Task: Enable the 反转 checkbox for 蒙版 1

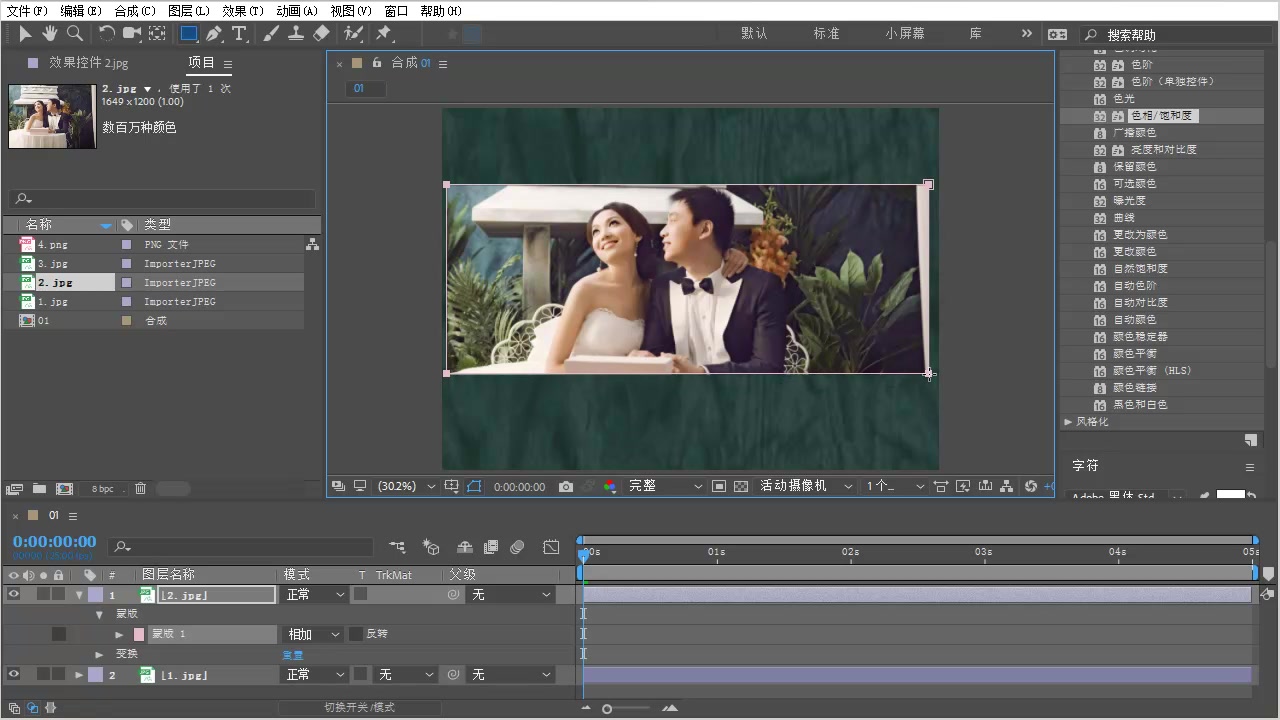Action: (x=356, y=634)
